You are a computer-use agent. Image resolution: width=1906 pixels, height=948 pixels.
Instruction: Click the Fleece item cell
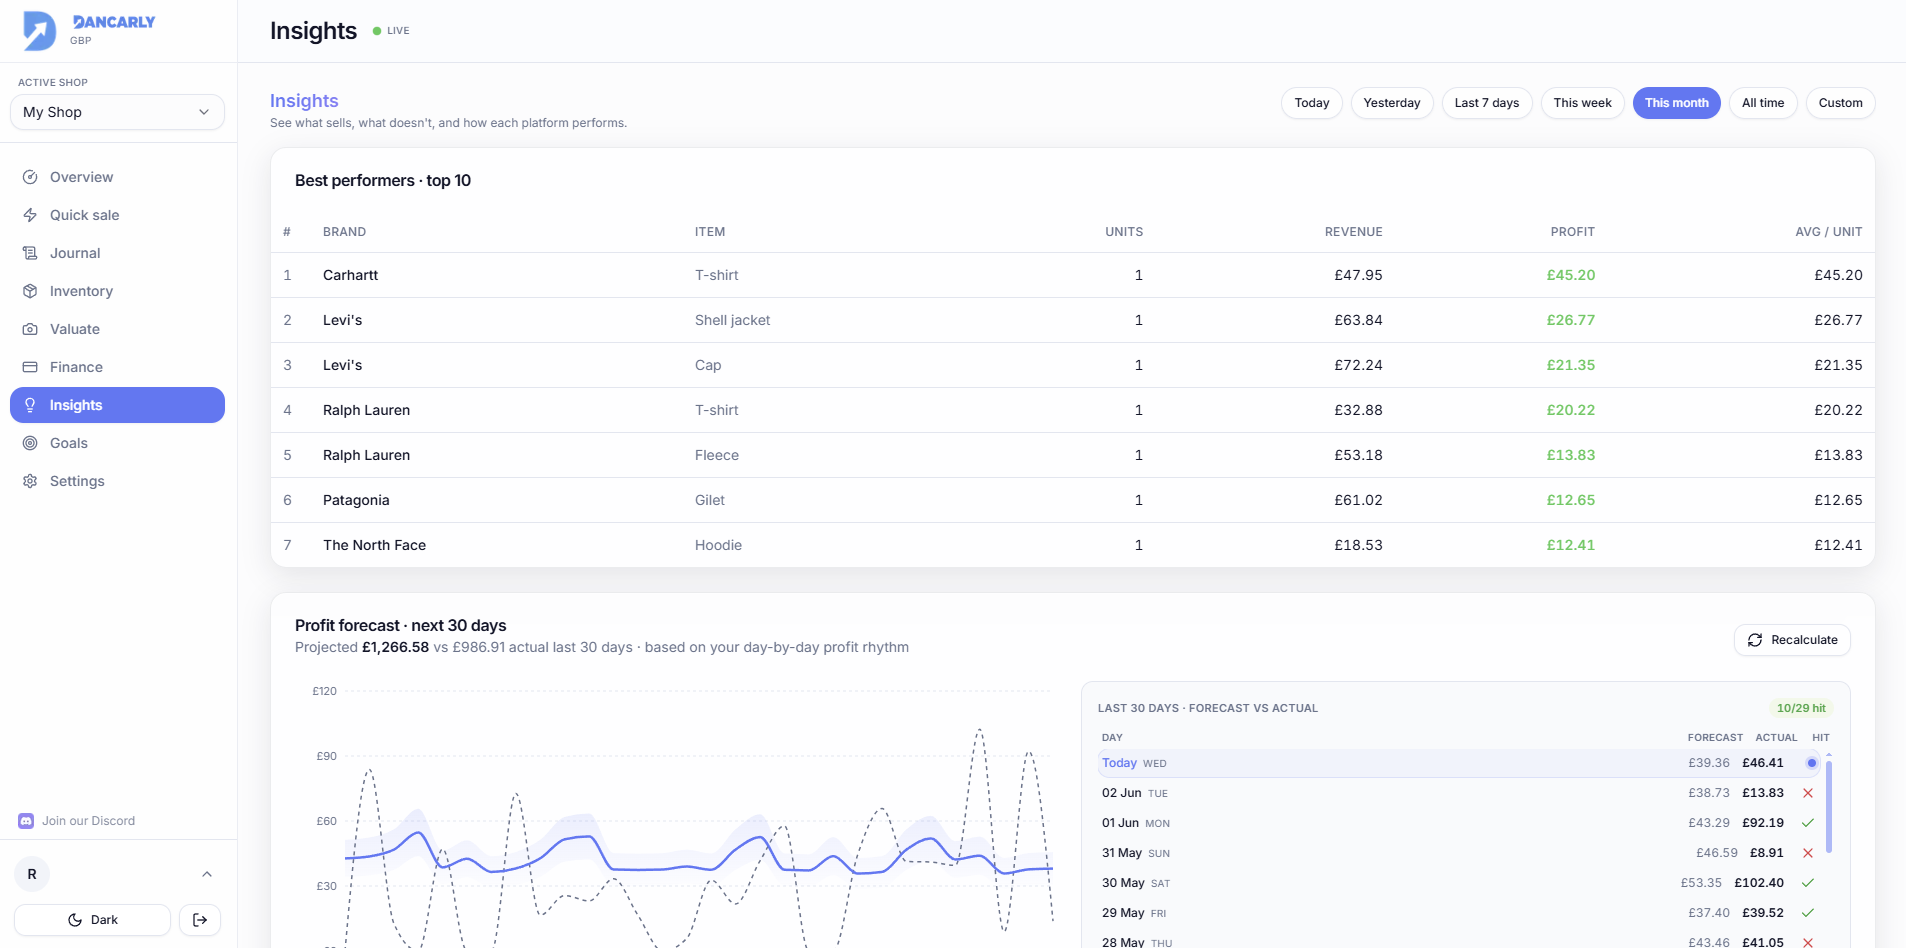point(717,455)
